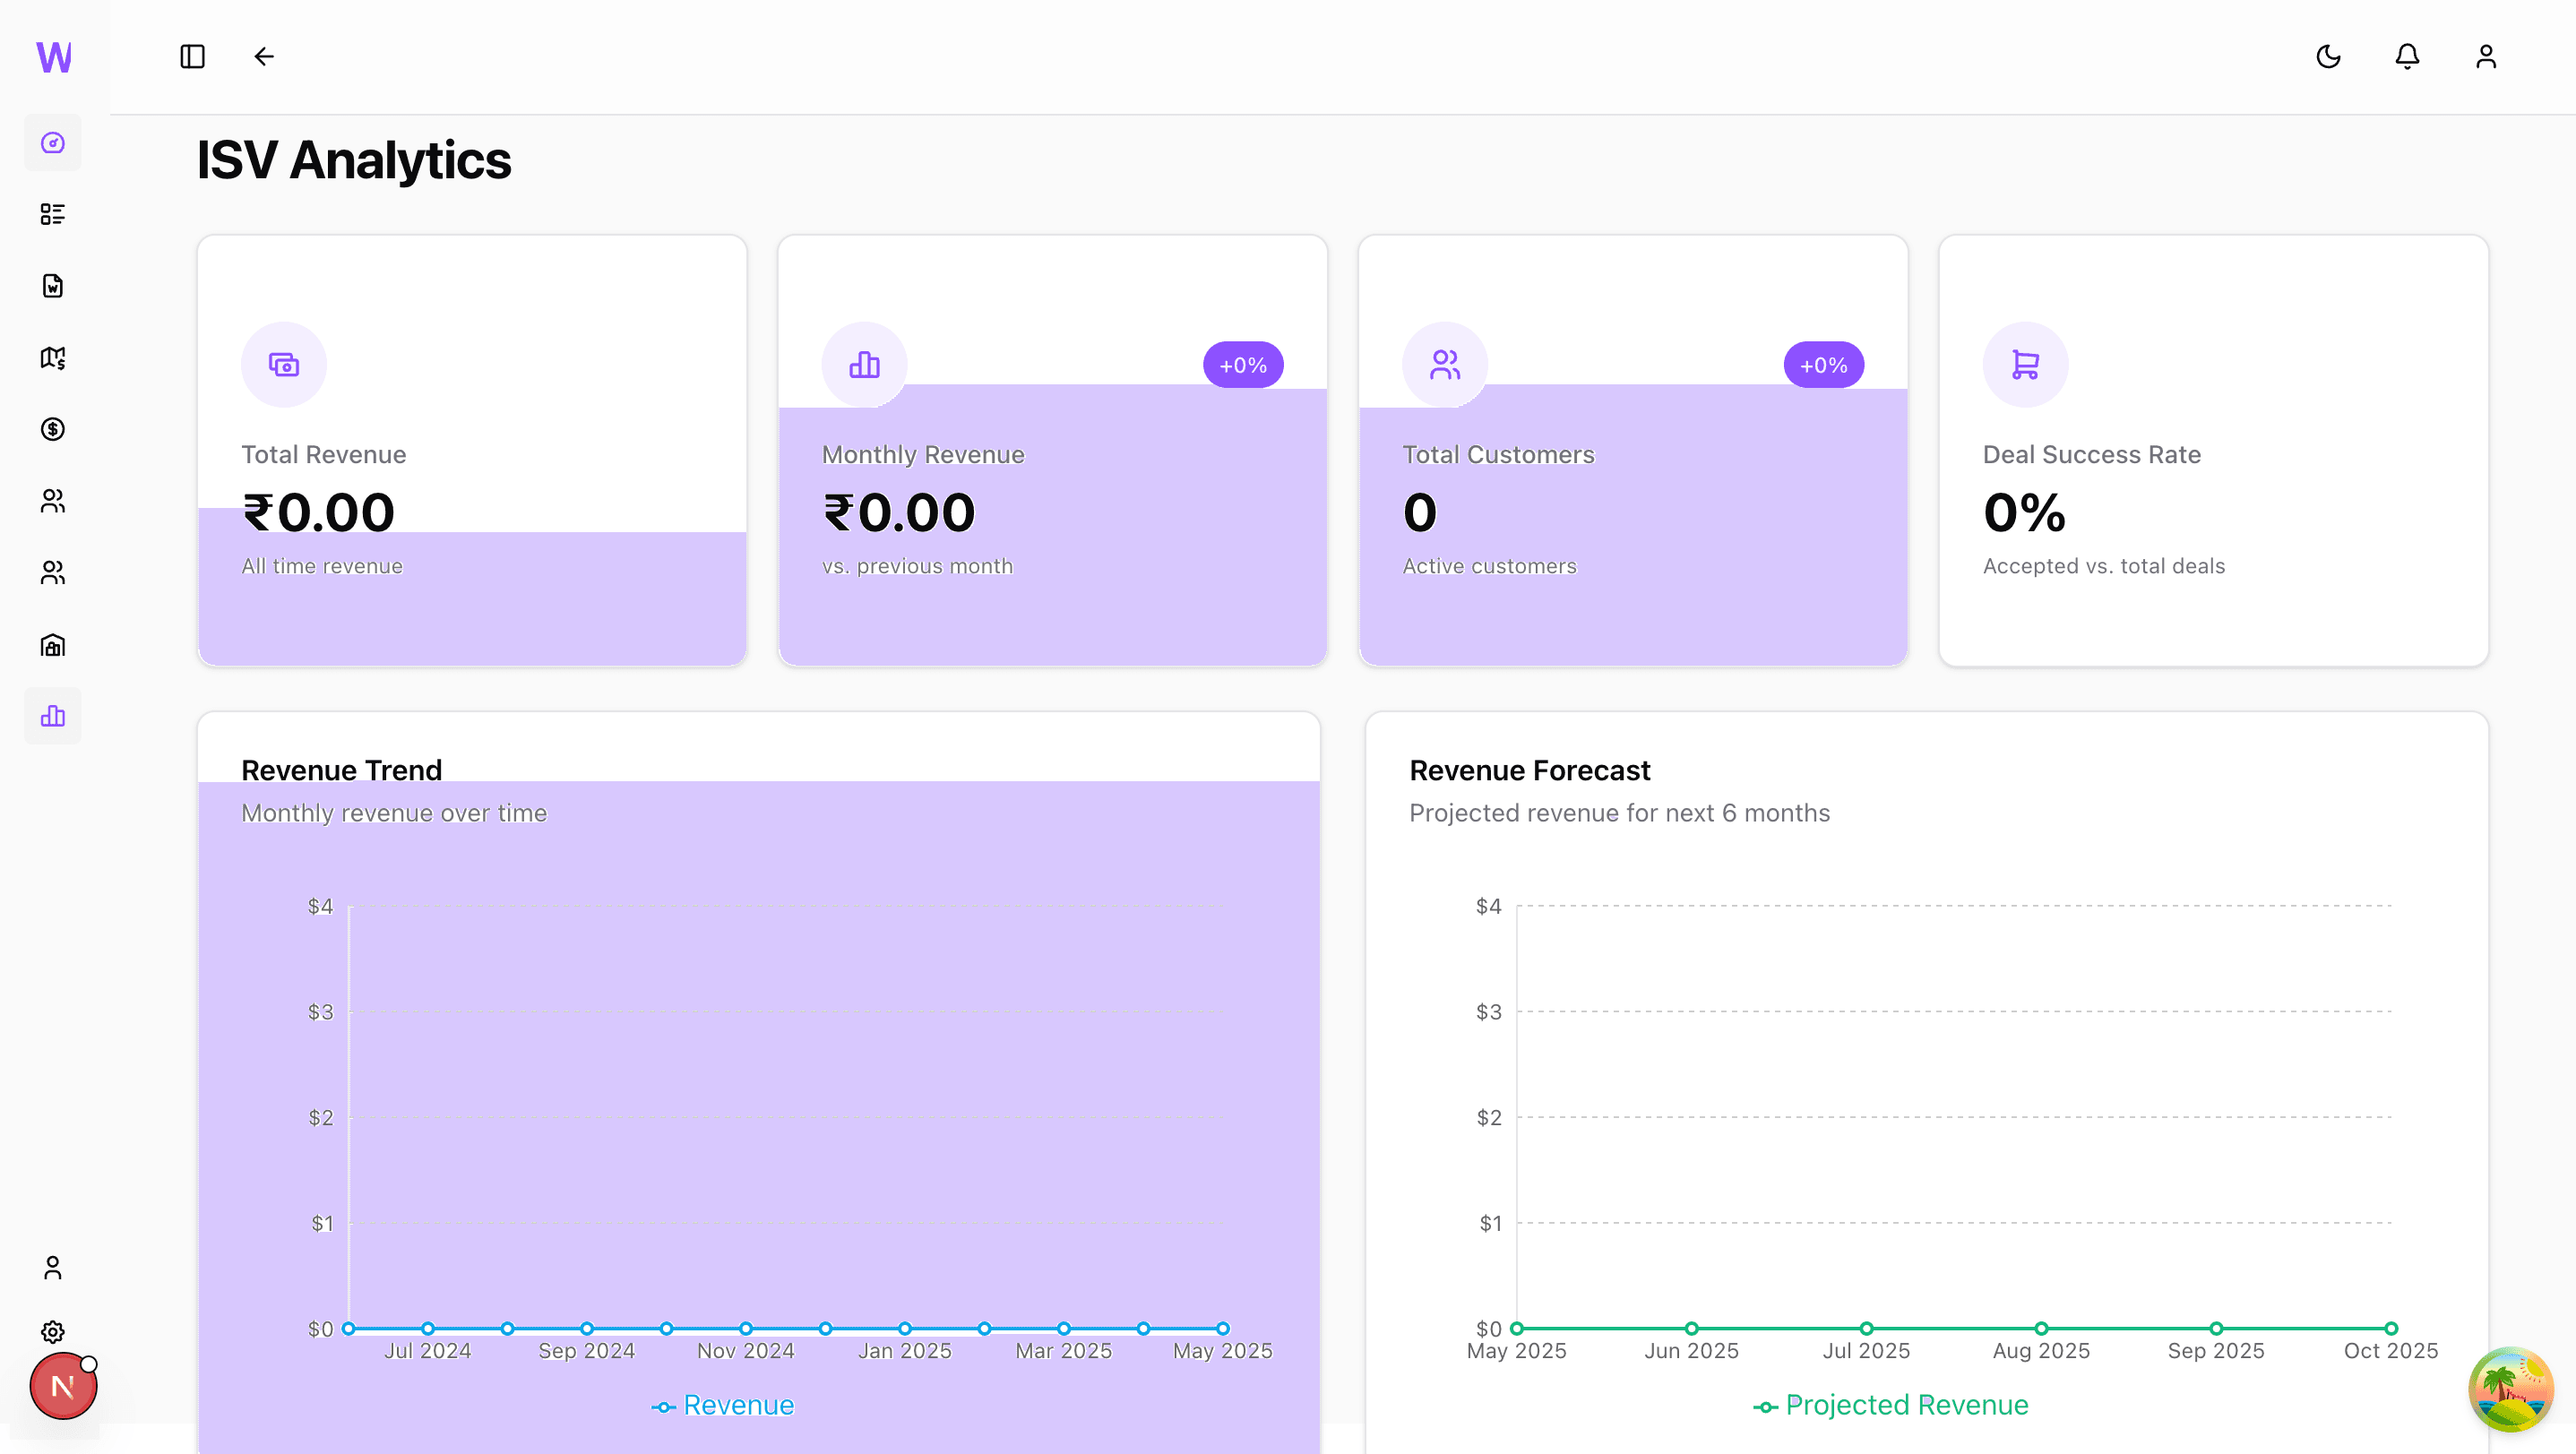Click the Monthly Revenue bar chart icon
Viewport: 2576px width, 1454px height.
(x=865, y=364)
